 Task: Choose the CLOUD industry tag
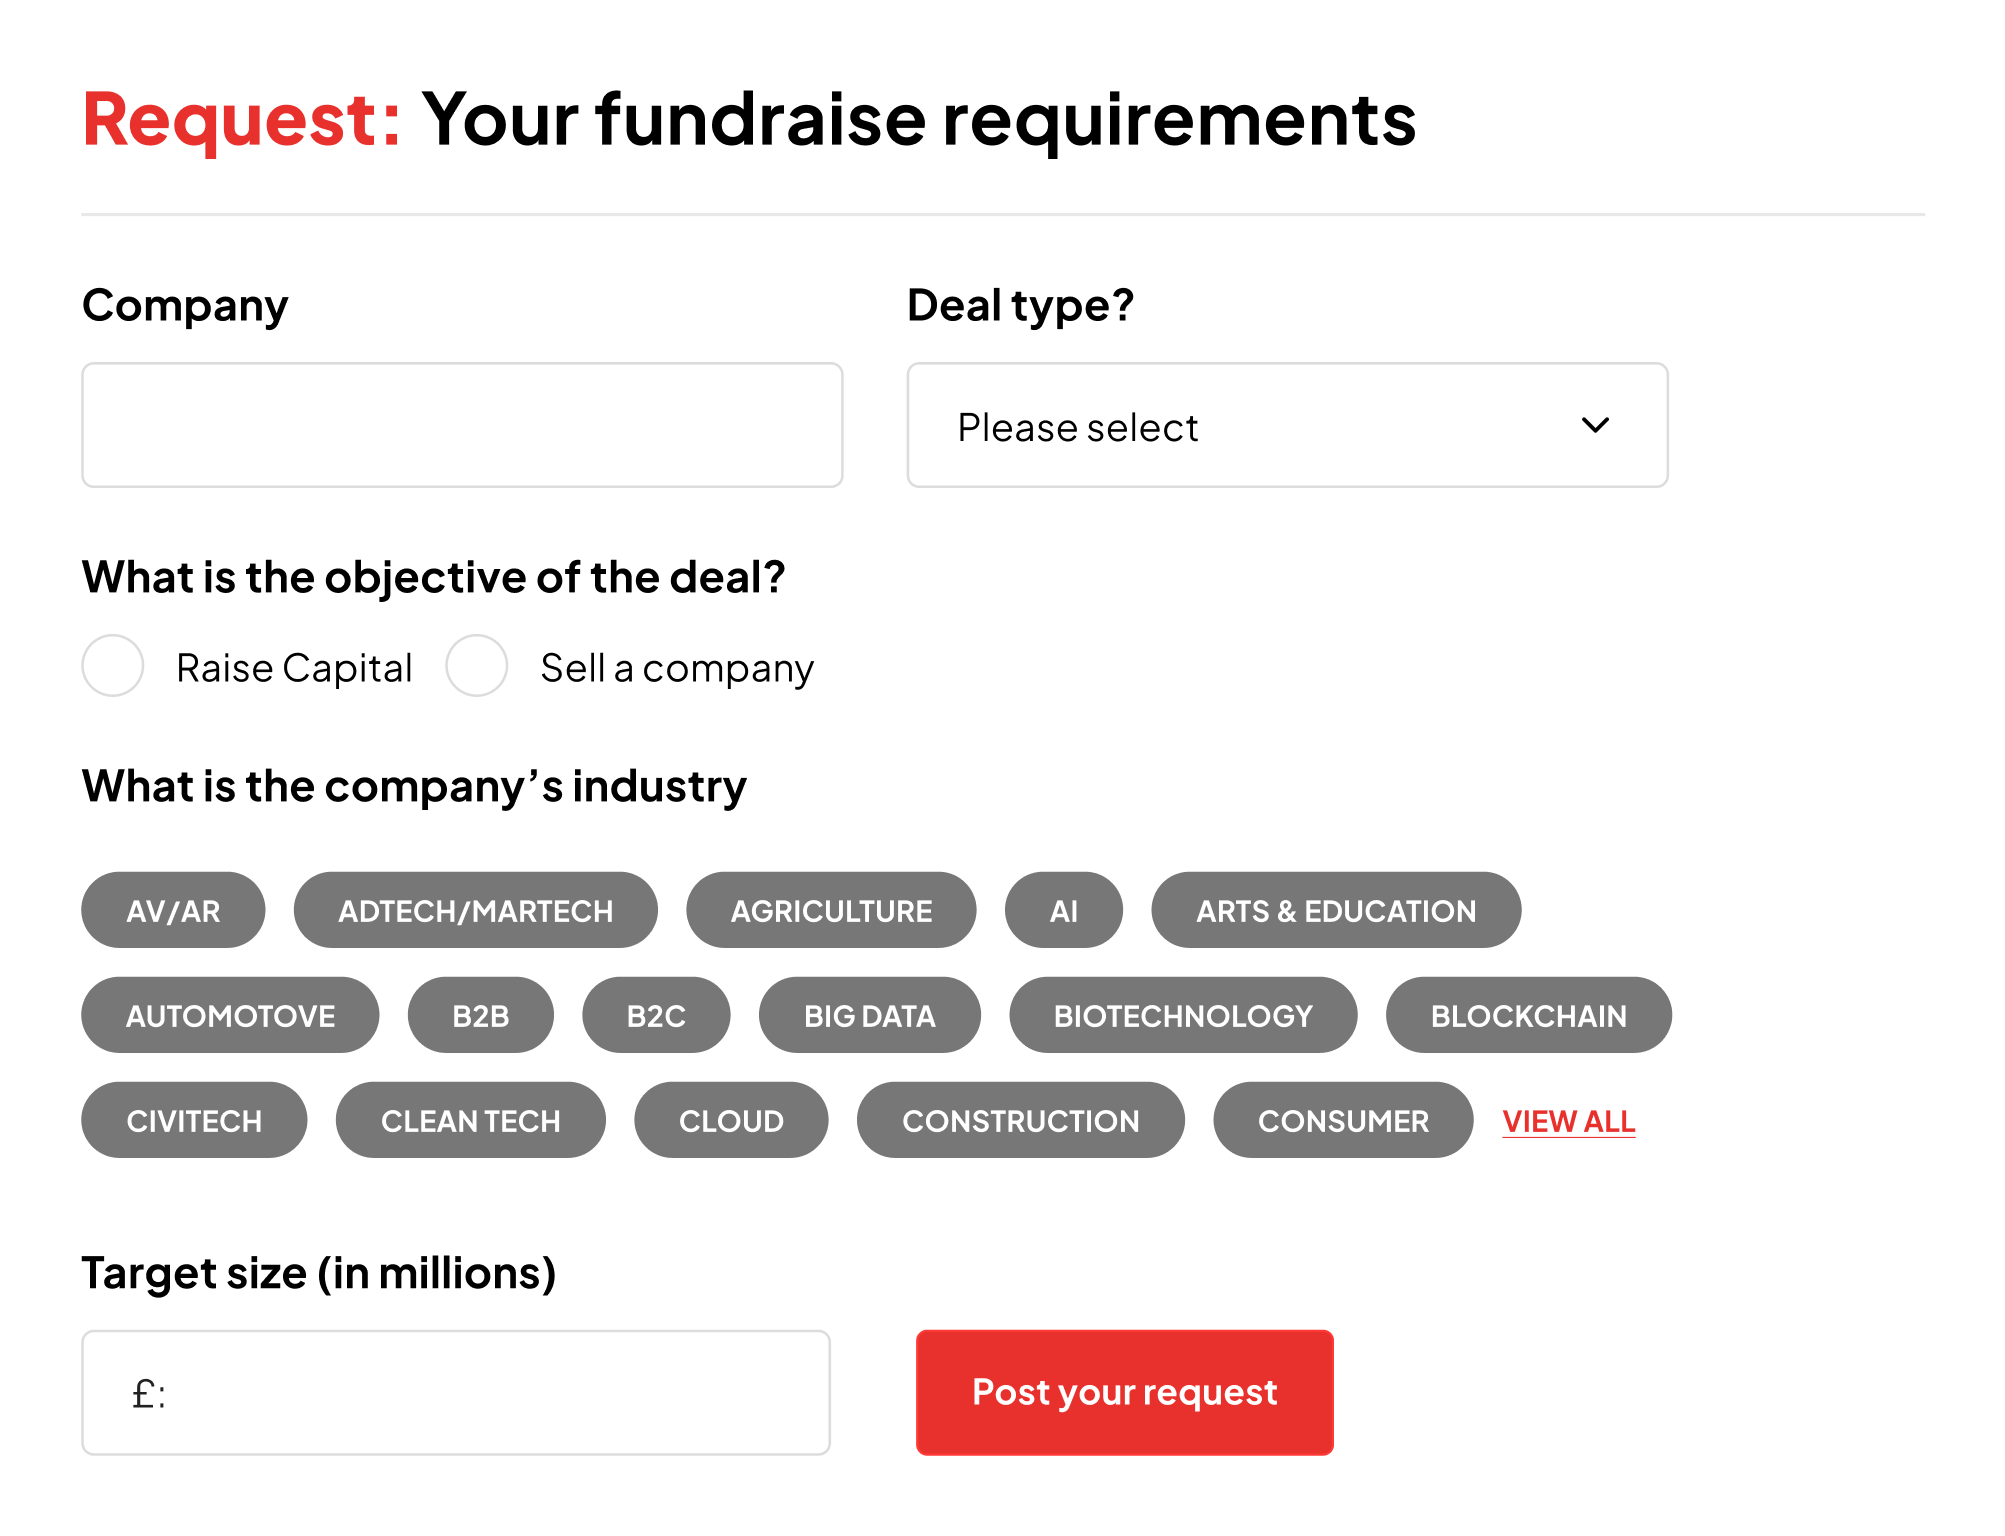[x=731, y=1120]
